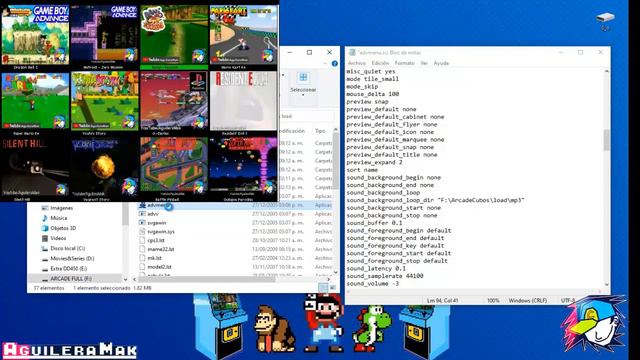Click the cps3.lst file icon
640x360 pixels.
point(142,240)
